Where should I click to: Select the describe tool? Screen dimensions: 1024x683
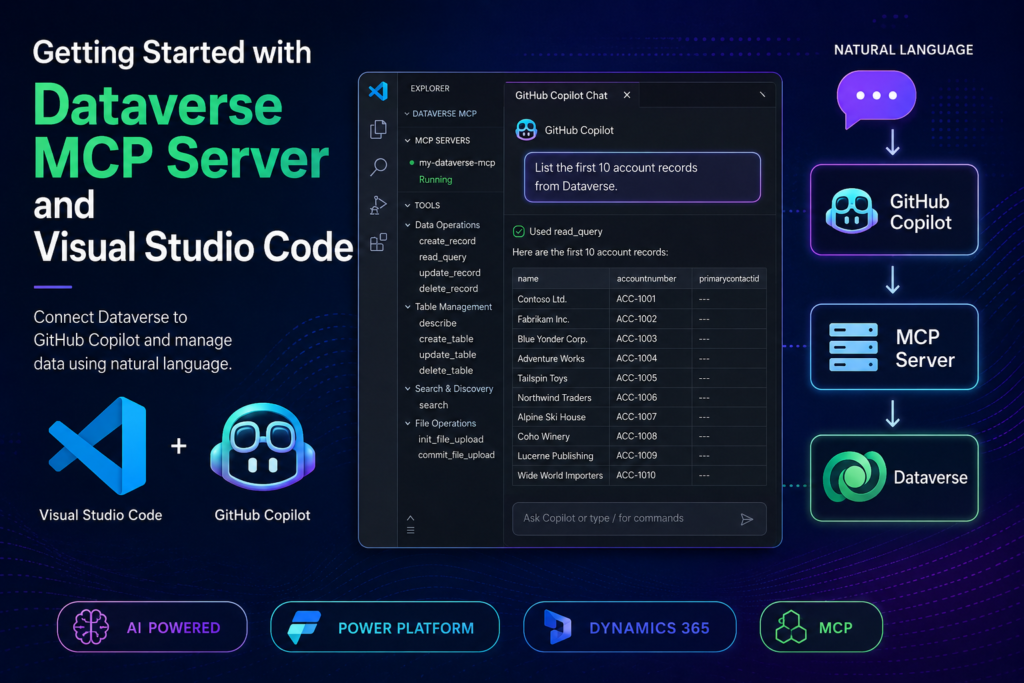(x=438, y=323)
